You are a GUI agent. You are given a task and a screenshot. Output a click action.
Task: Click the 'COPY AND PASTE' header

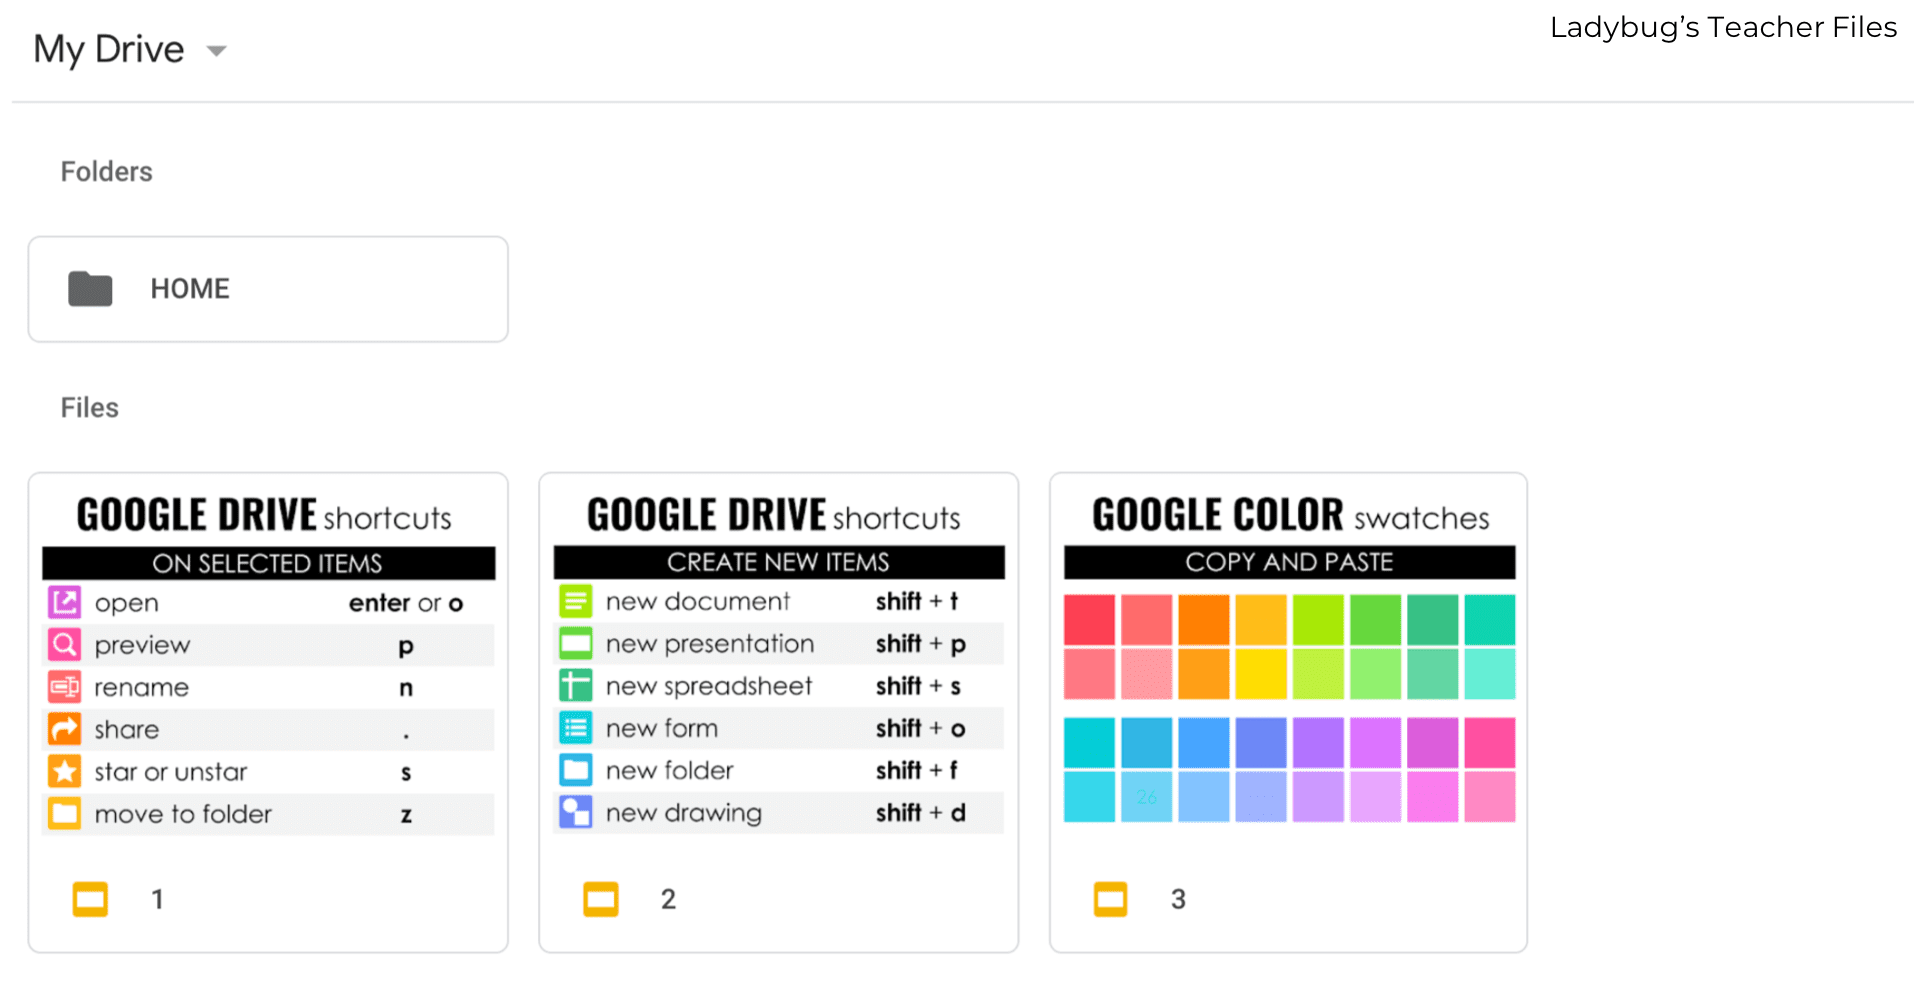1289,562
